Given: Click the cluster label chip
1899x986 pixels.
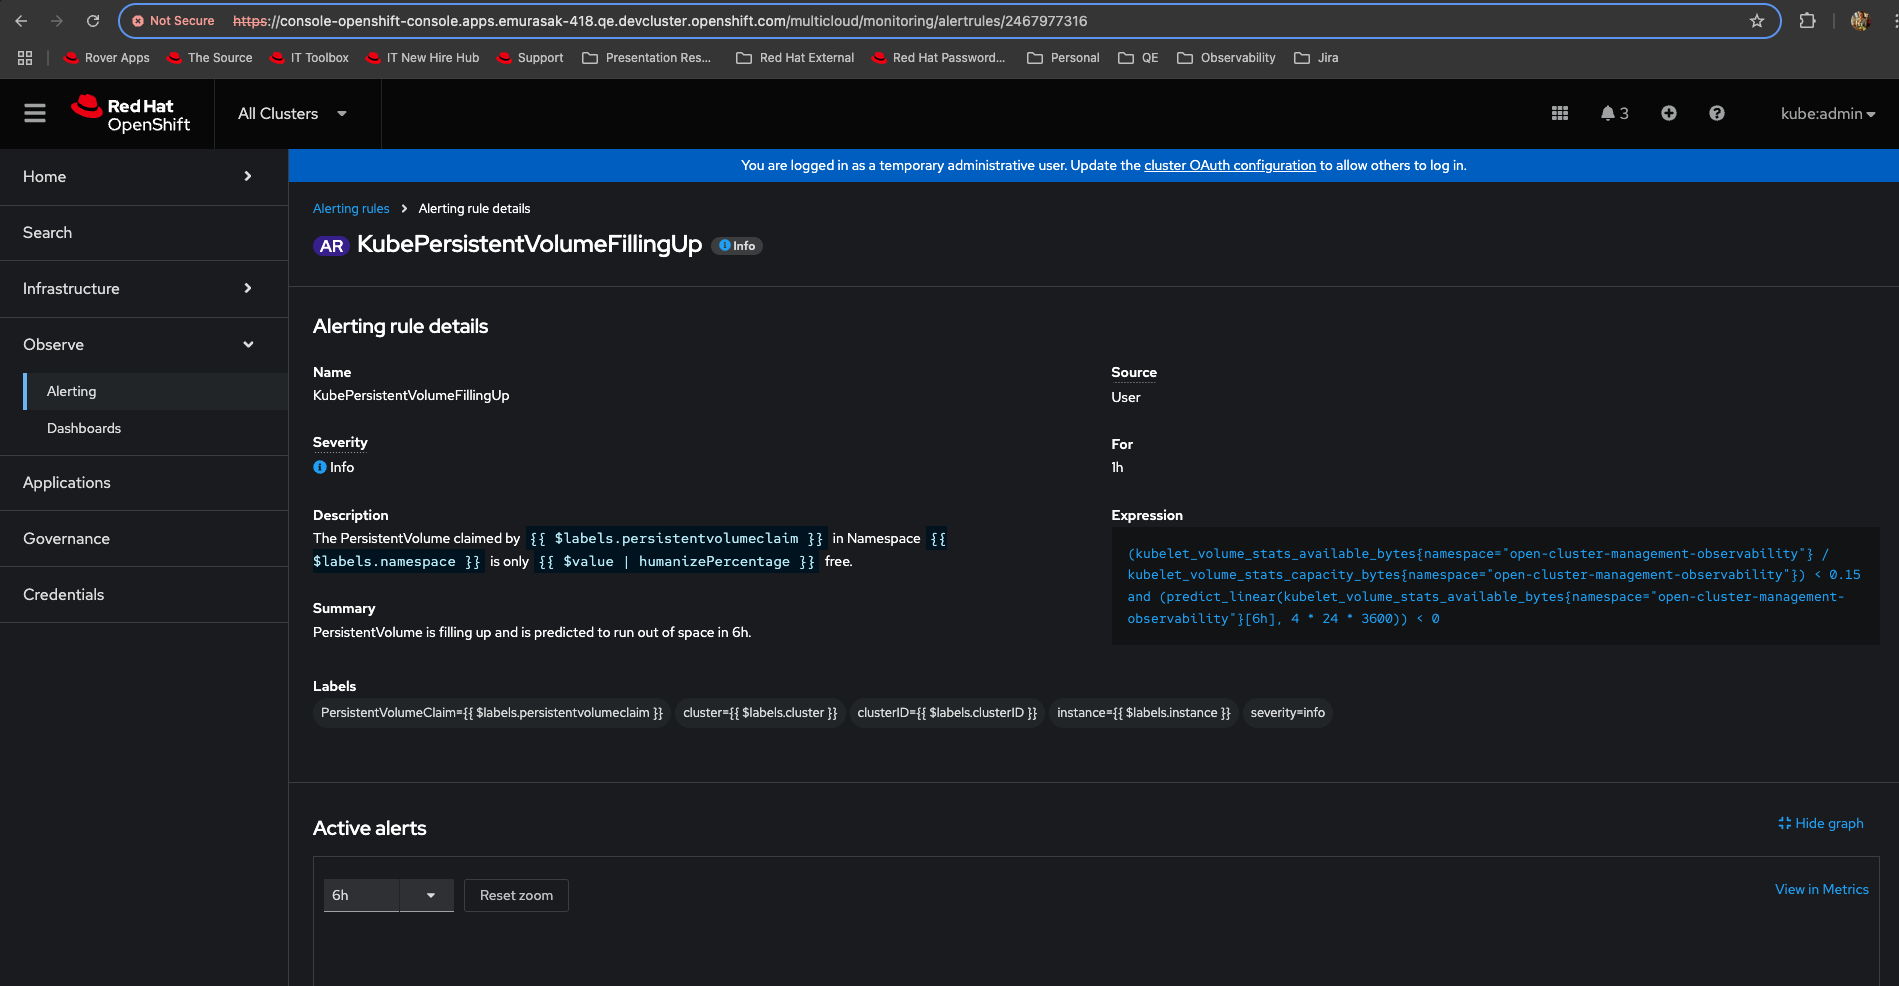Looking at the screenshot, I should pos(760,713).
